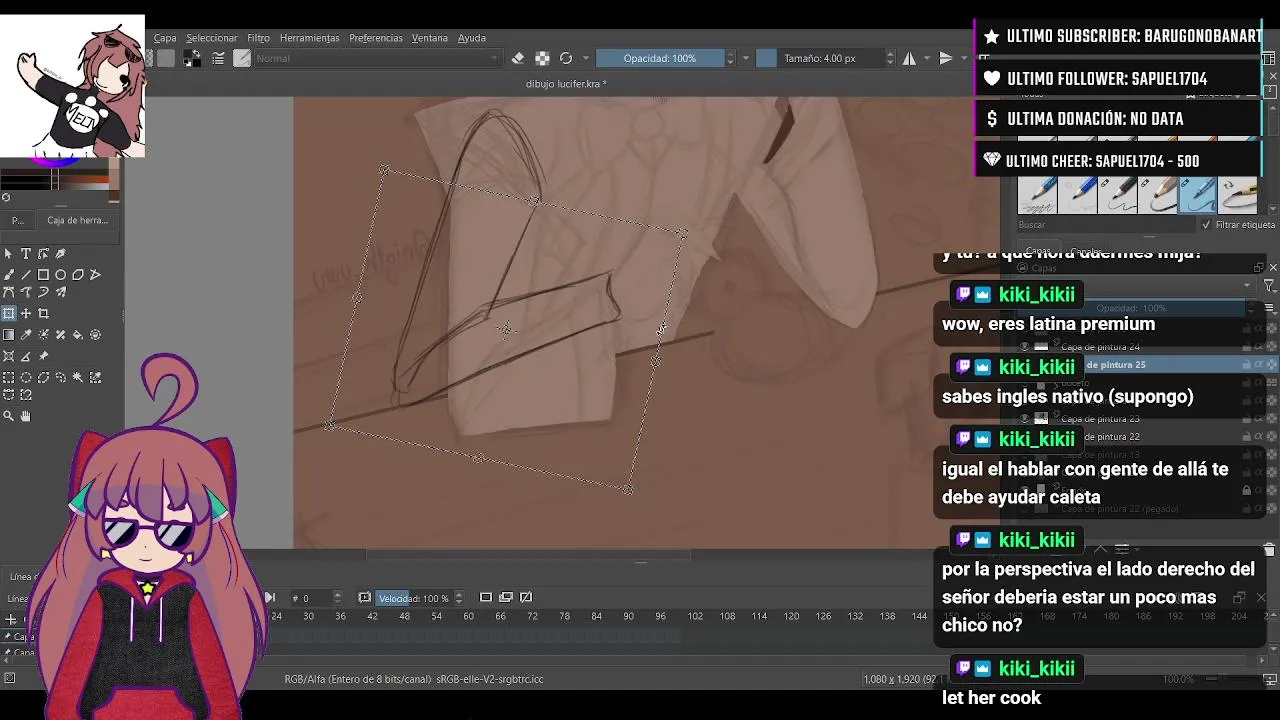Toggle Filtrar etiqueta checkbox
The width and height of the screenshot is (1280, 720).
tap(1206, 225)
